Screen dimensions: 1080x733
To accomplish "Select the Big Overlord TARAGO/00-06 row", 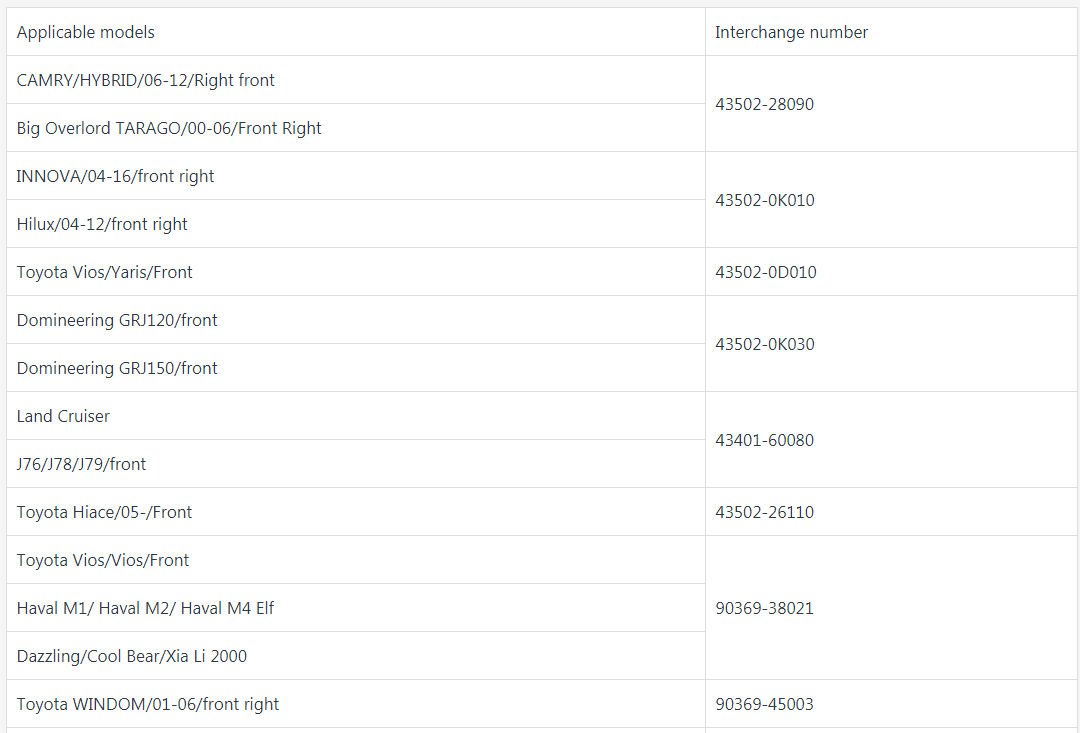I will 356,128.
